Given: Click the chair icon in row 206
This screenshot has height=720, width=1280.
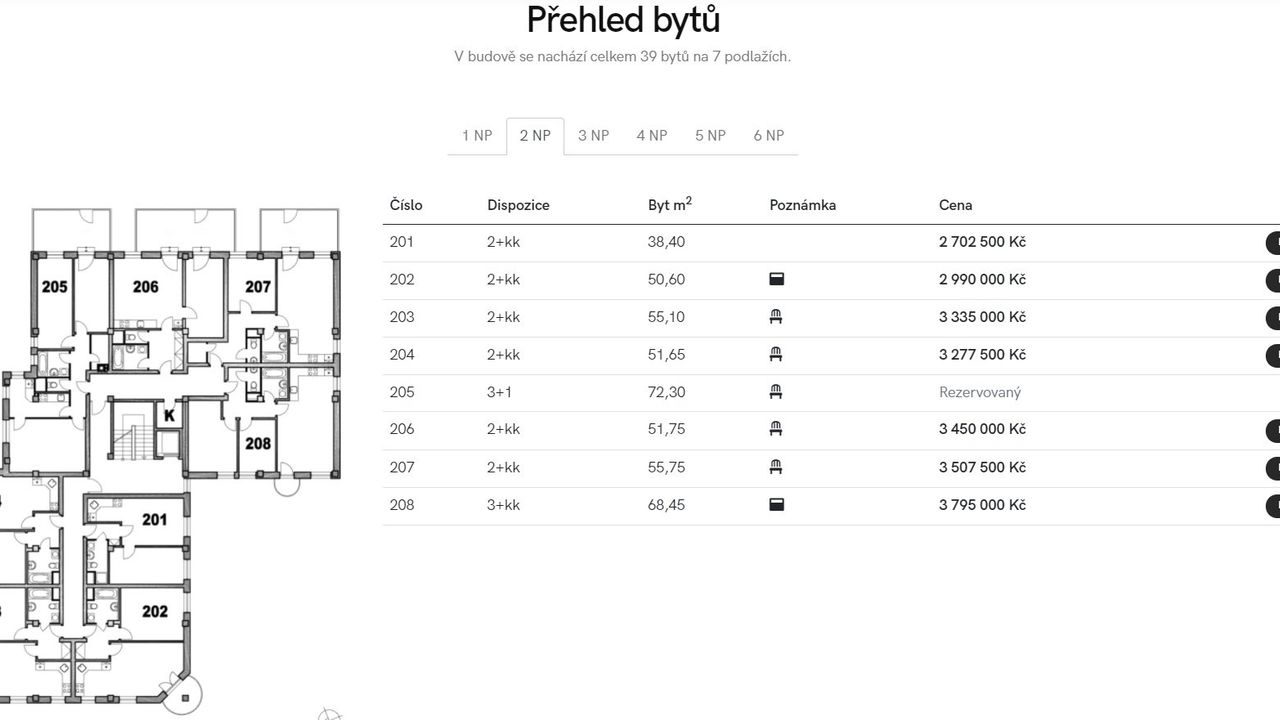Looking at the screenshot, I should pos(776,429).
